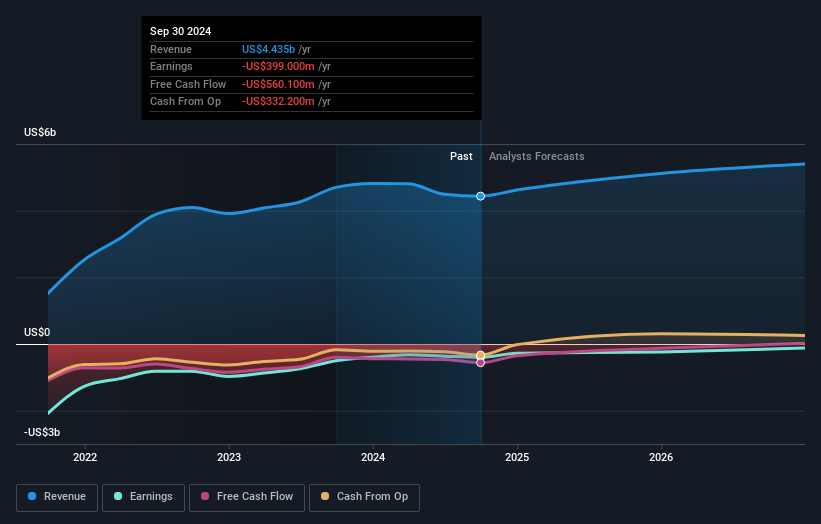Click the 2023 x-axis label
Image resolution: width=821 pixels, height=524 pixels.
click(x=229, y=457)
